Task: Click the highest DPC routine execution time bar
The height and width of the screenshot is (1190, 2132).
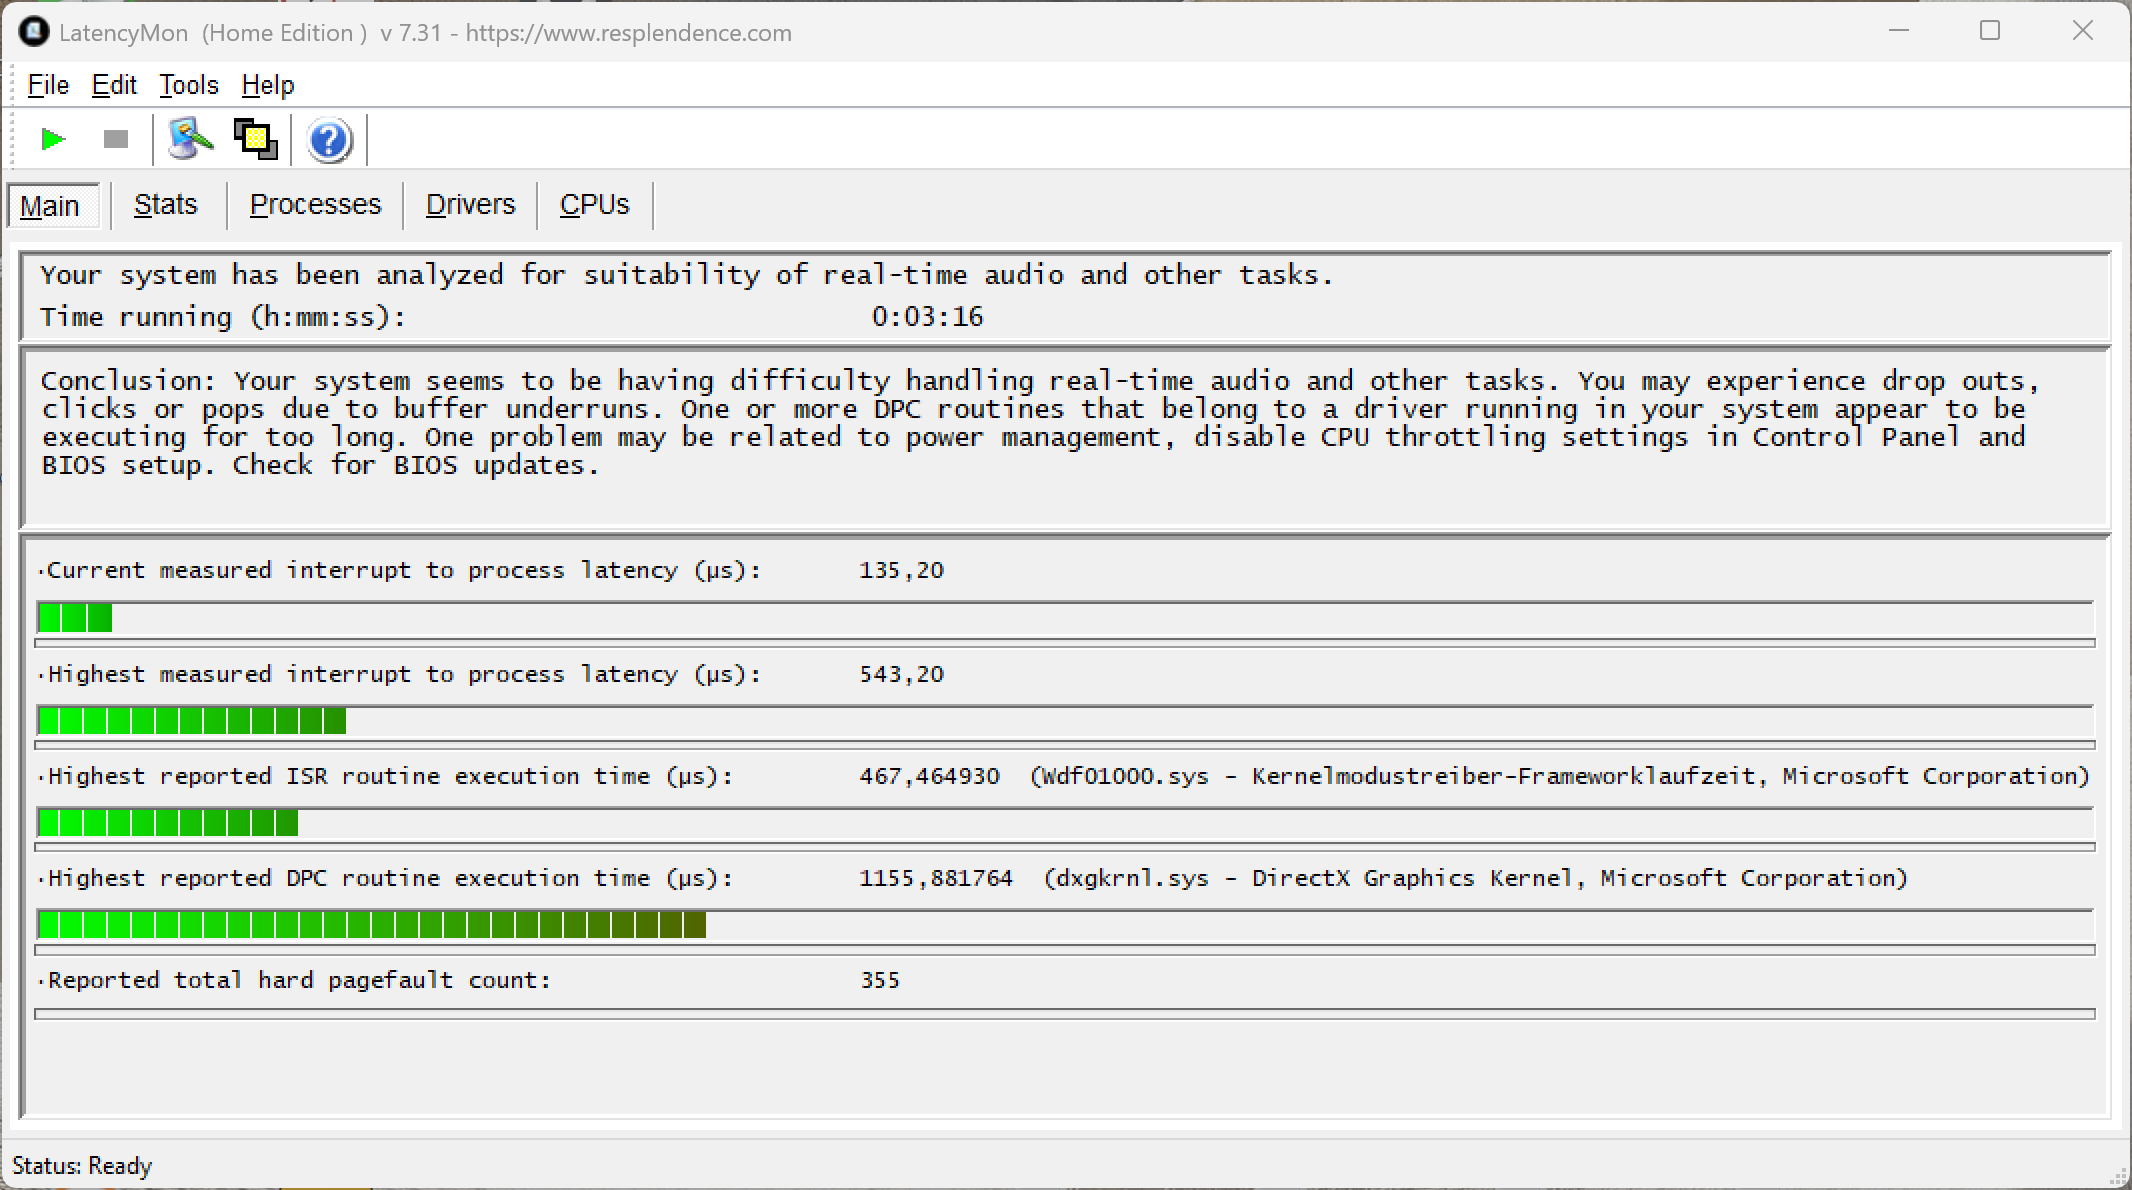Action: click(371, 925)
